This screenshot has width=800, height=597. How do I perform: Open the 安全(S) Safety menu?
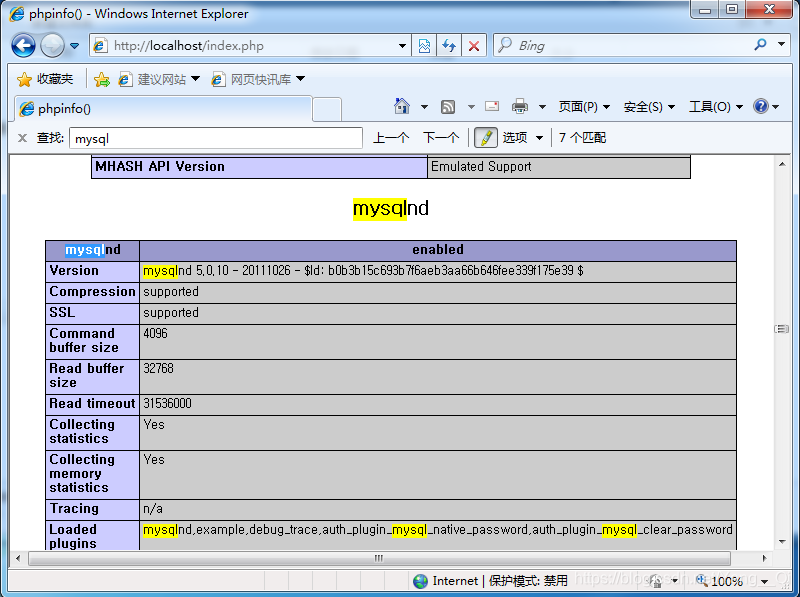tap(649, 107)
